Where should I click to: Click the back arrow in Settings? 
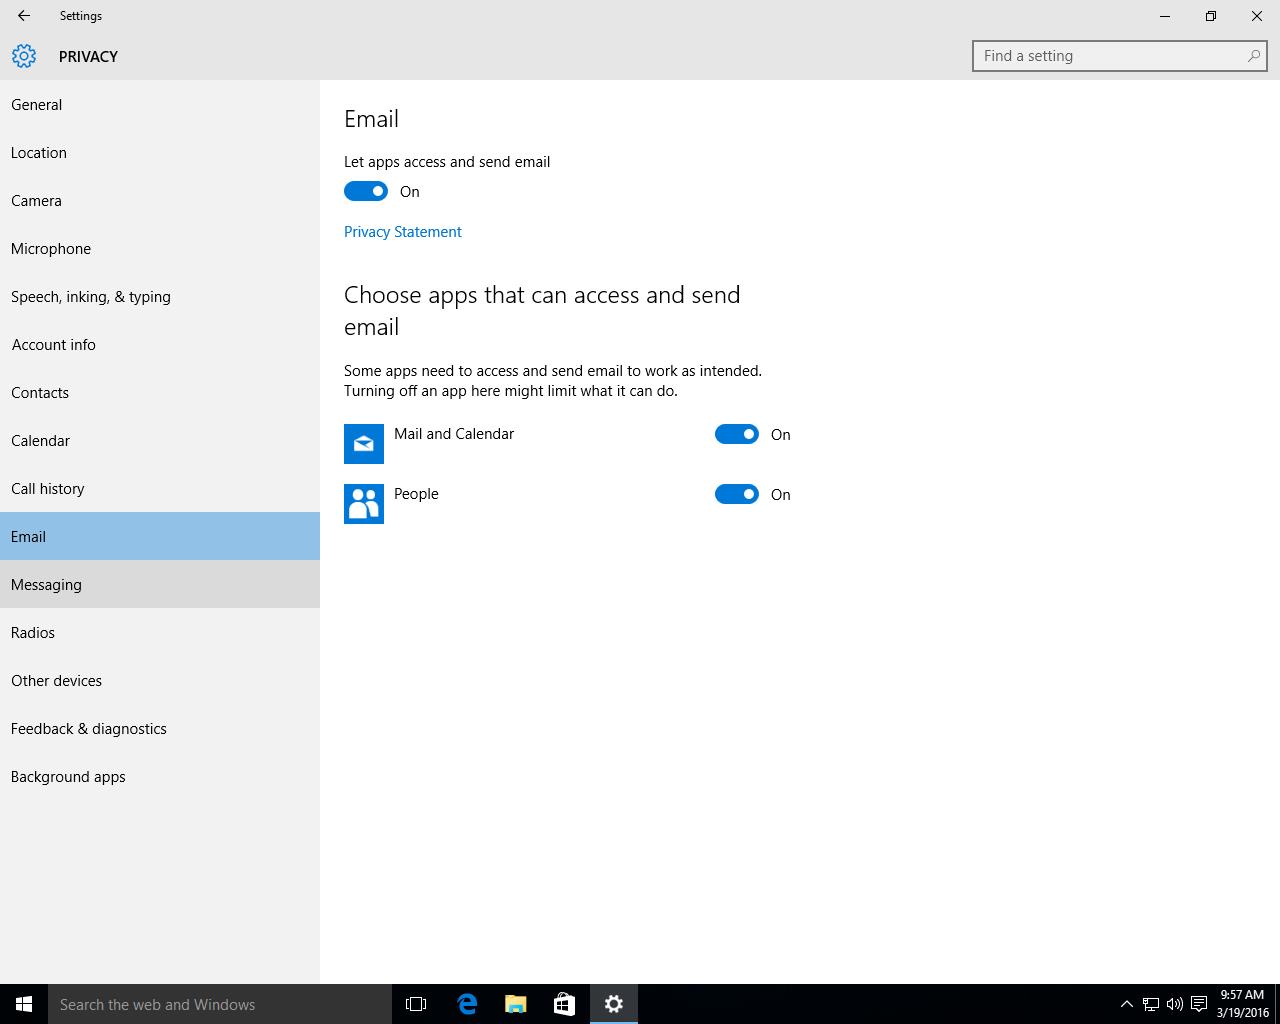(24, 16)
